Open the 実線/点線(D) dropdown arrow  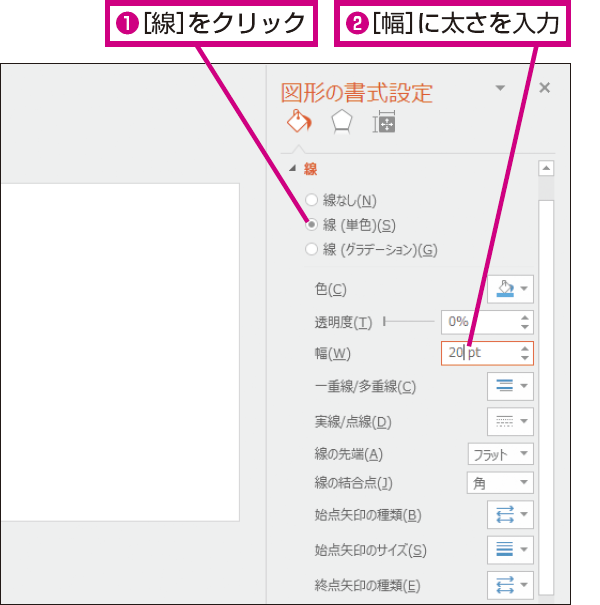(524, 421)
